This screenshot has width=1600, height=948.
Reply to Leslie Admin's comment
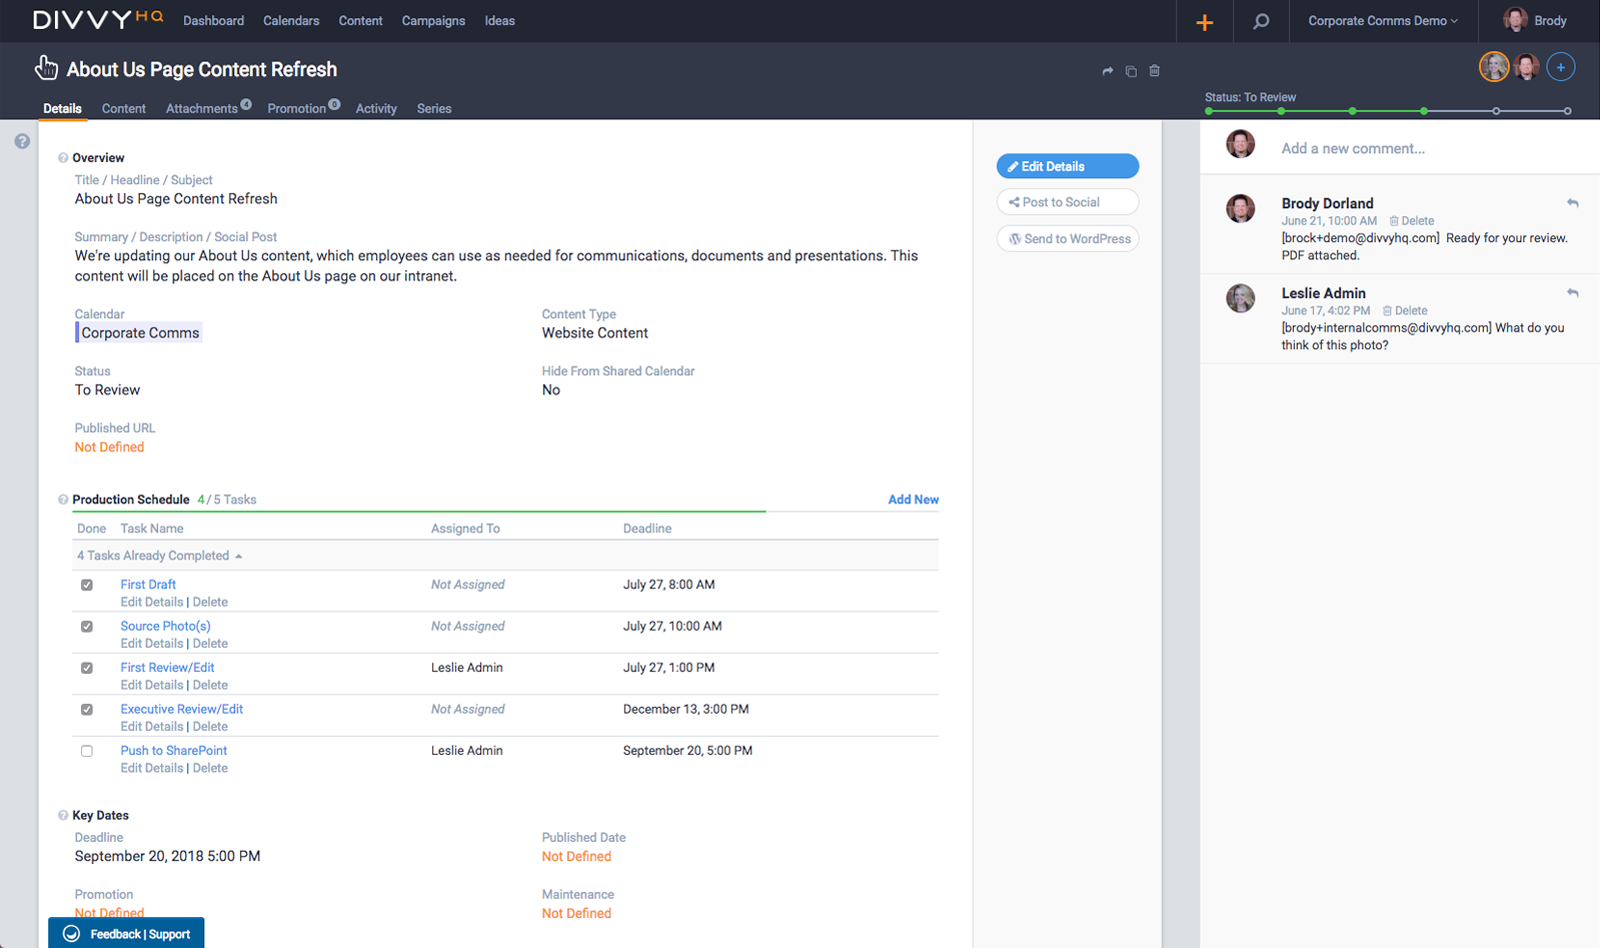1573,292
